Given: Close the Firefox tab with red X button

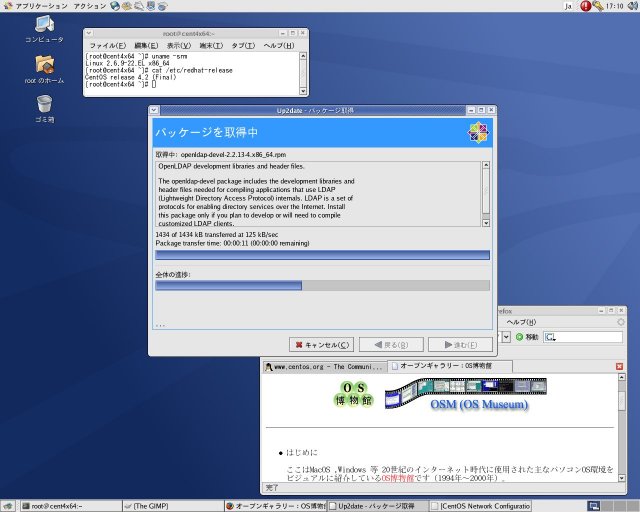Looking at the screenshot, I should (x=619, y=366).
